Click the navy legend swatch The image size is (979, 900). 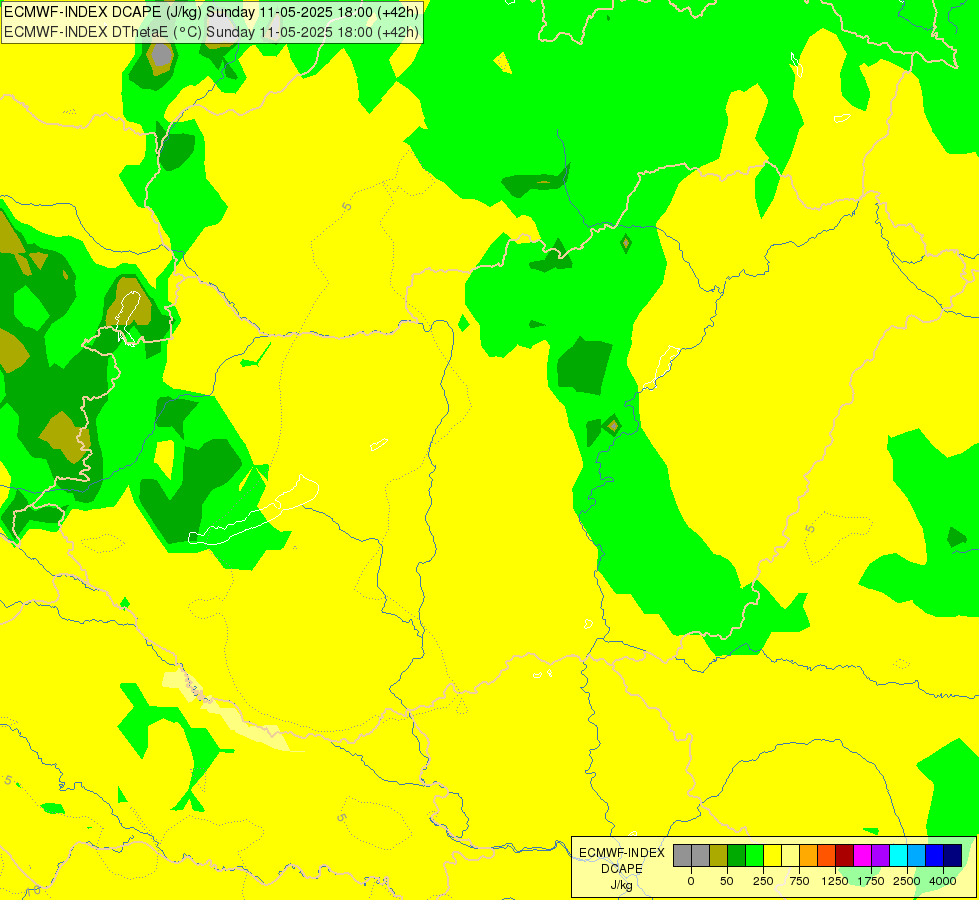tap(953, 855)
